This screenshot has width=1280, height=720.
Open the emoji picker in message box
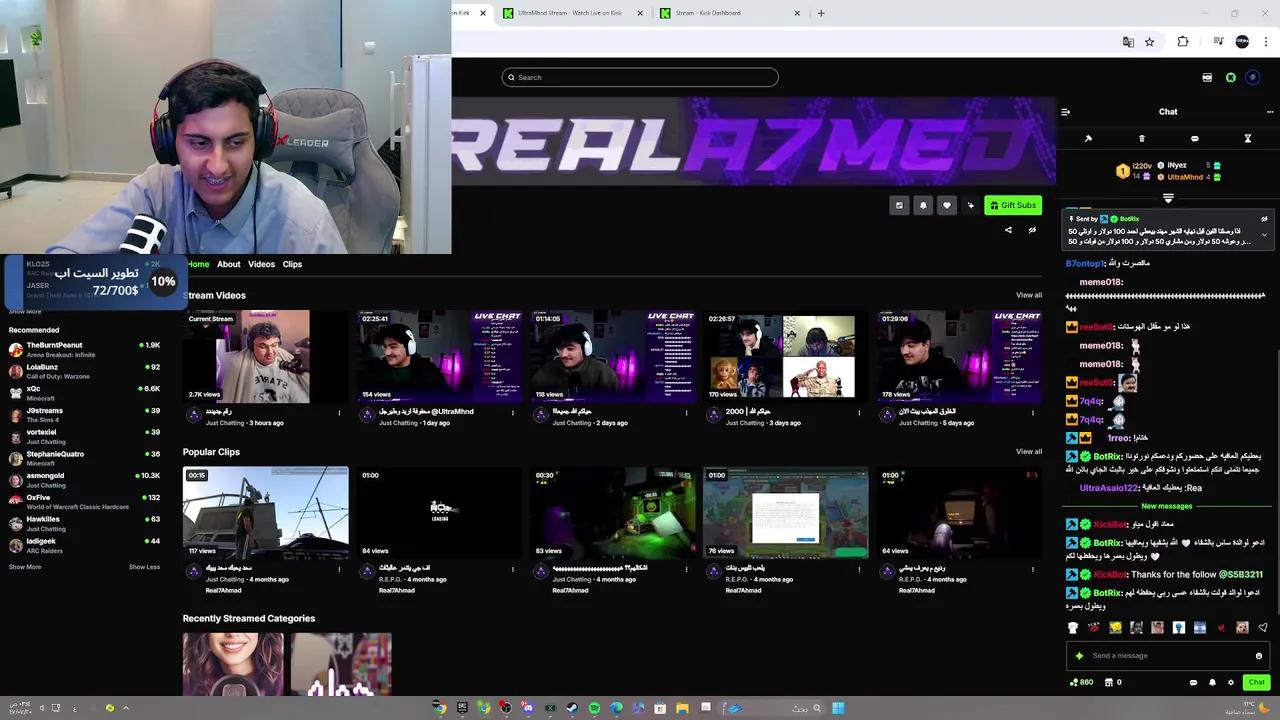click(1258, 656)
